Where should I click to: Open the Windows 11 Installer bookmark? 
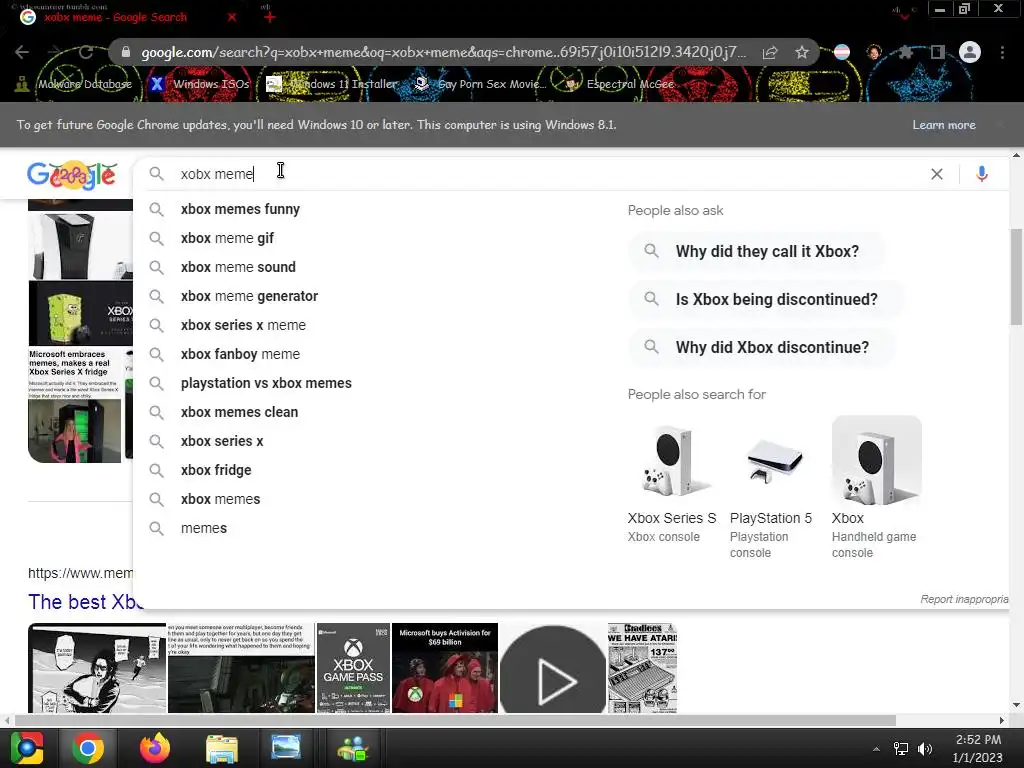click(332, 84)
